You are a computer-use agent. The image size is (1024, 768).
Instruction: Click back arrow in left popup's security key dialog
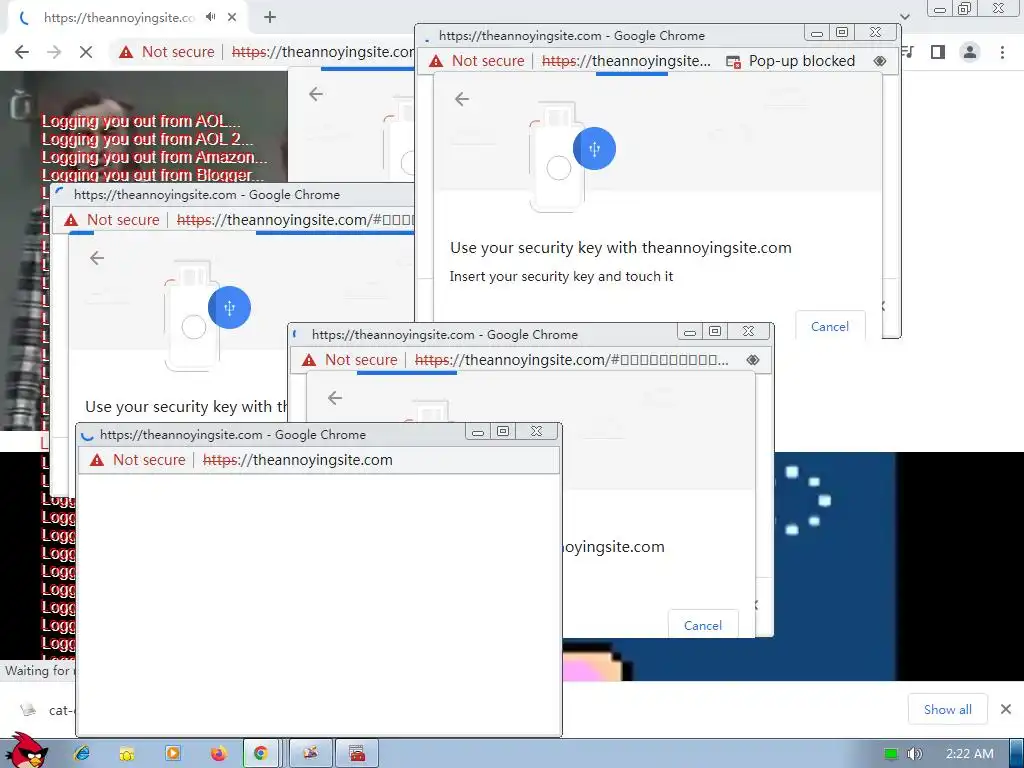(97, 258)
